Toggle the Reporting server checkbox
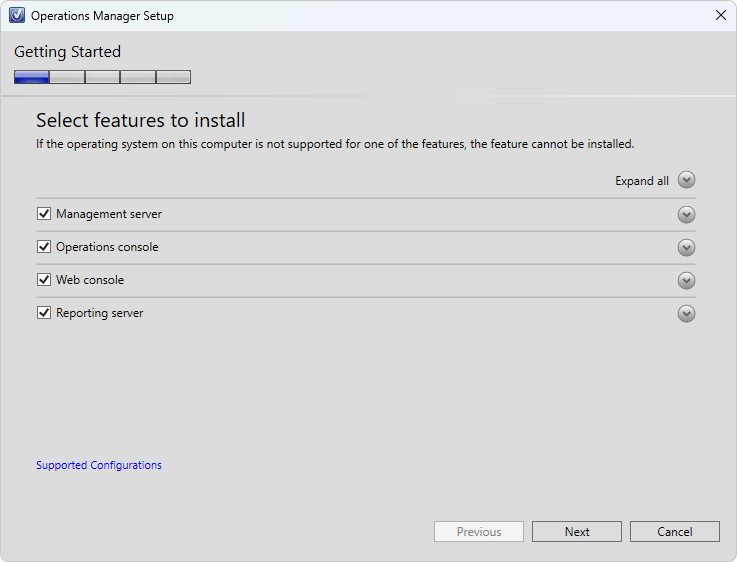The image size is (737, 562). point(44,312)
